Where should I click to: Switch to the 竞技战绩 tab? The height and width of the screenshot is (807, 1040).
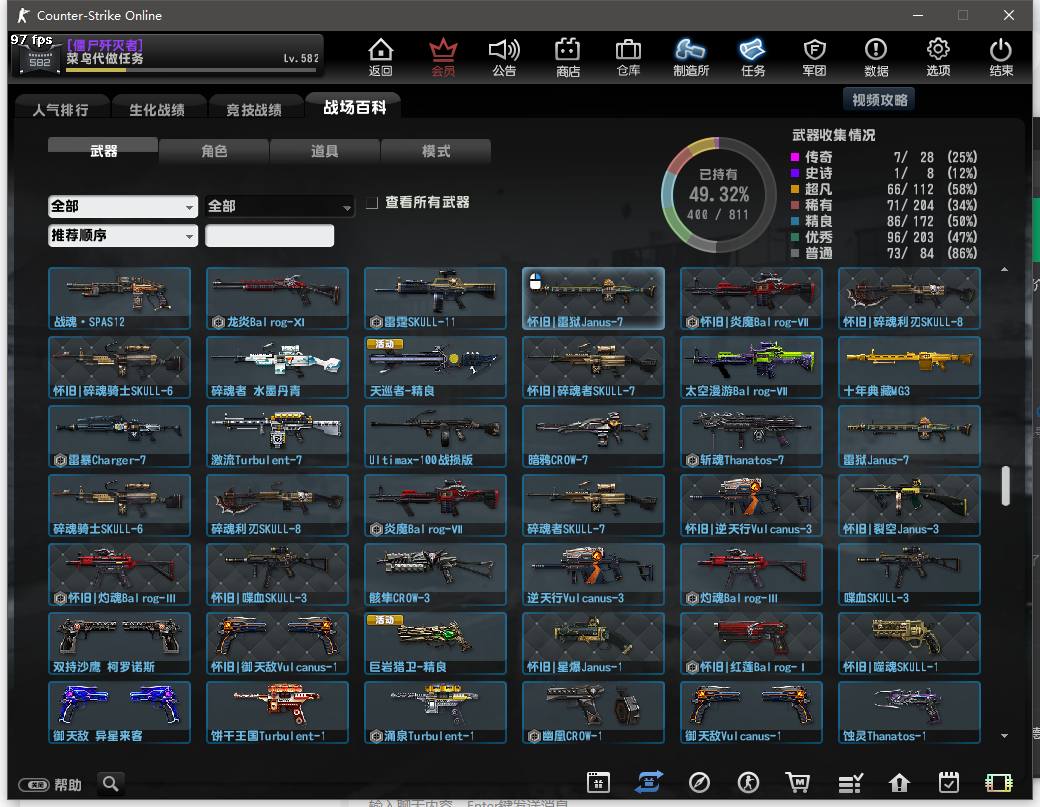pyautogui.click(x=254, y=109)
